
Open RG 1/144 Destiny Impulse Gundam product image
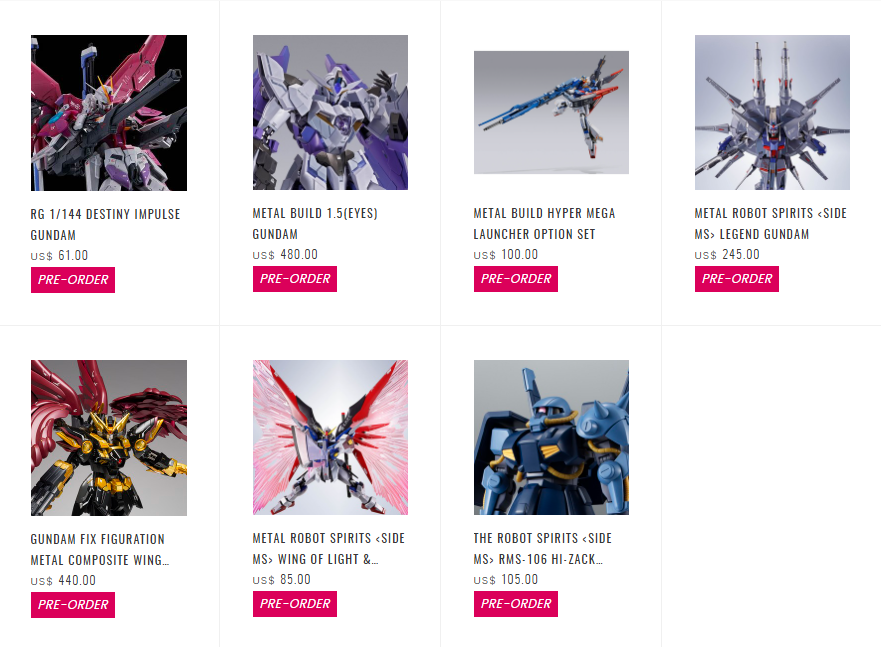[109, 113]
